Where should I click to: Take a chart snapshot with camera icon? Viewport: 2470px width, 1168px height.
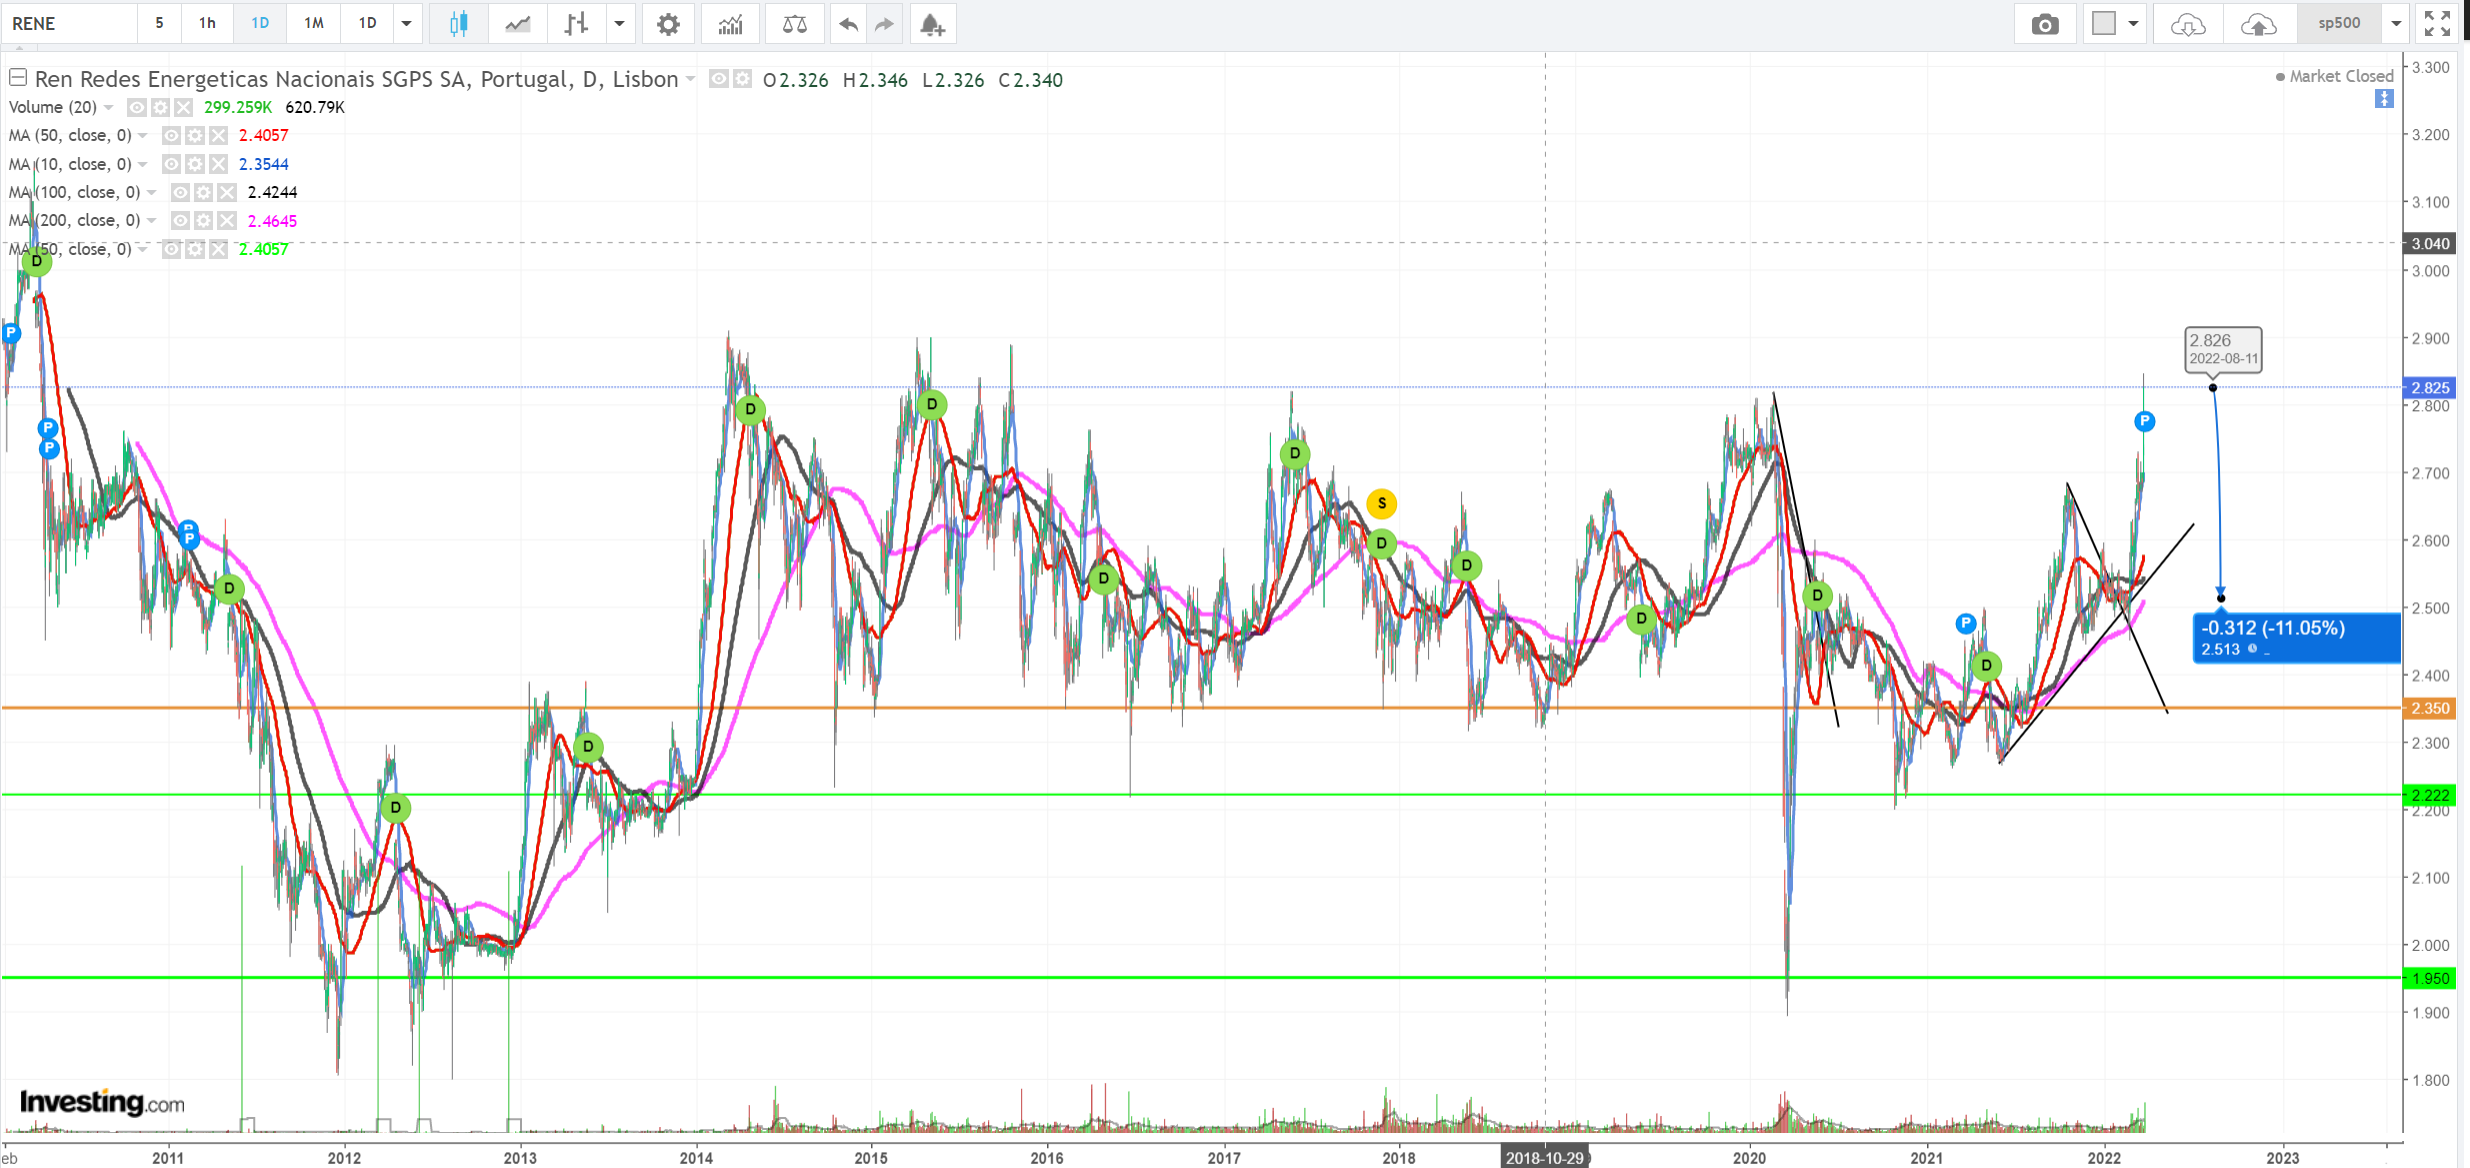pyautogui.click(x=2045, y=24)
